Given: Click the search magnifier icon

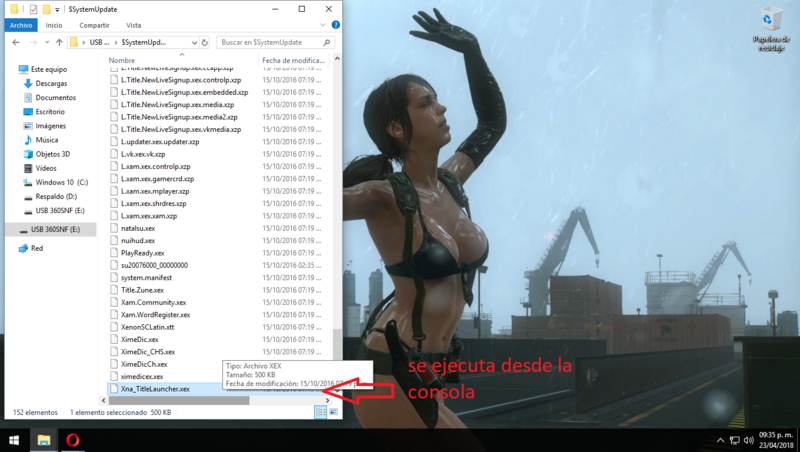Looking at the screenshot, I should pyautogui.click(x=327, y=42).
